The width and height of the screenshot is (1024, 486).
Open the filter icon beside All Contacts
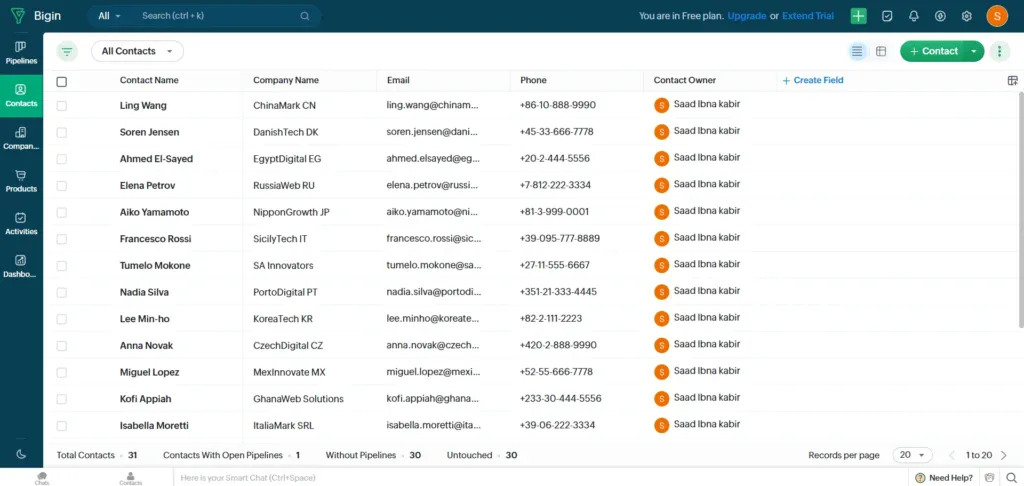[x=67, y=51]
